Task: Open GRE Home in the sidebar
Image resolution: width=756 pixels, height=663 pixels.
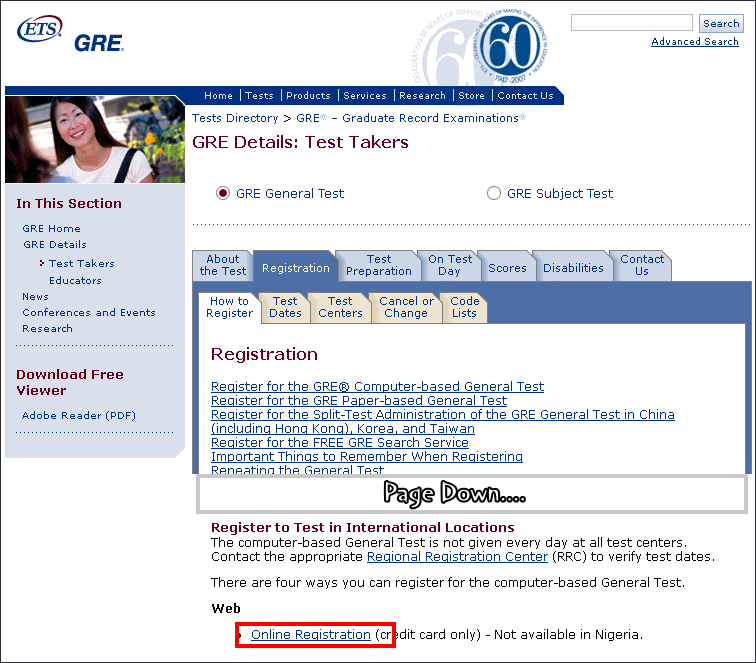Action: 51,229
